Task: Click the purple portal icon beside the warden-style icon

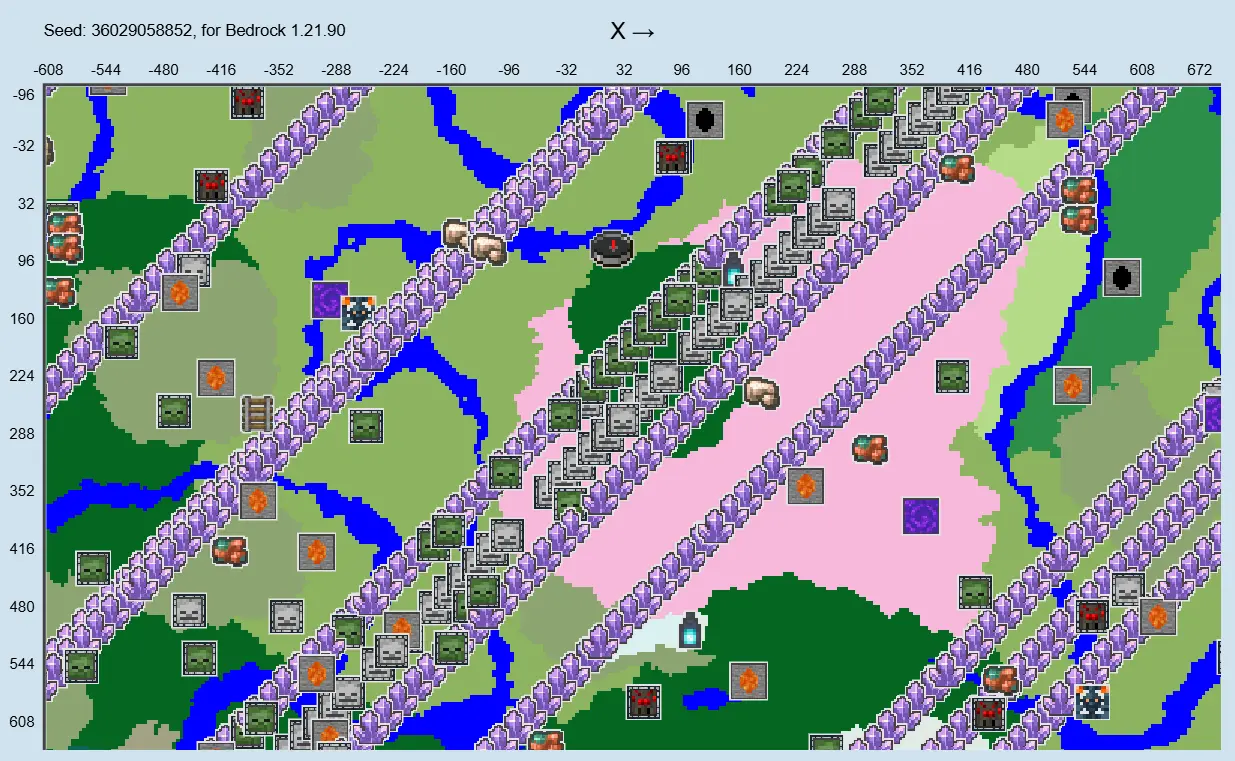Action: [x=329, y=300]
